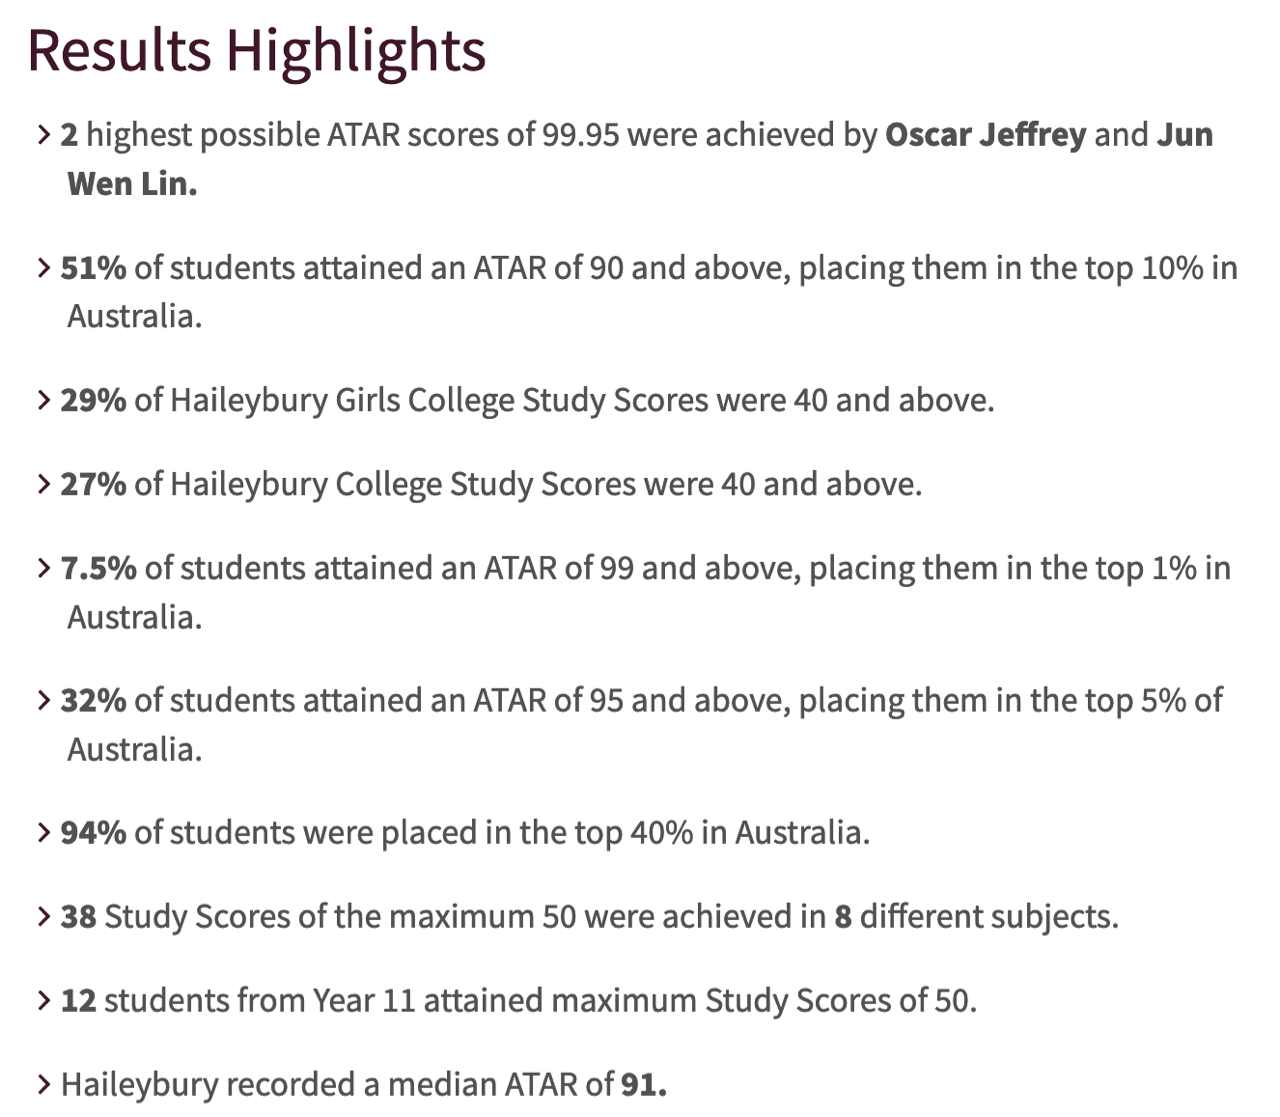Click the bold "32%" figure
Screen dimensions: 1280x1117
pyautogui.click(x=93, y=700)
